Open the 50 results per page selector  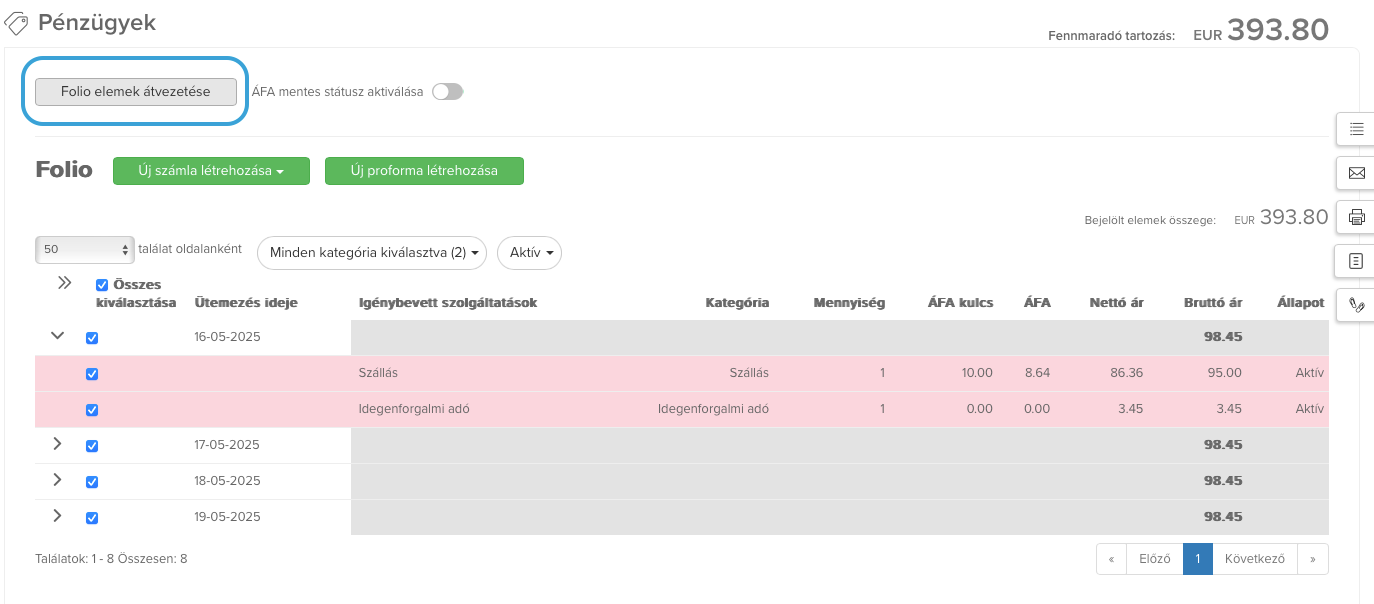[x=85, y=250]
